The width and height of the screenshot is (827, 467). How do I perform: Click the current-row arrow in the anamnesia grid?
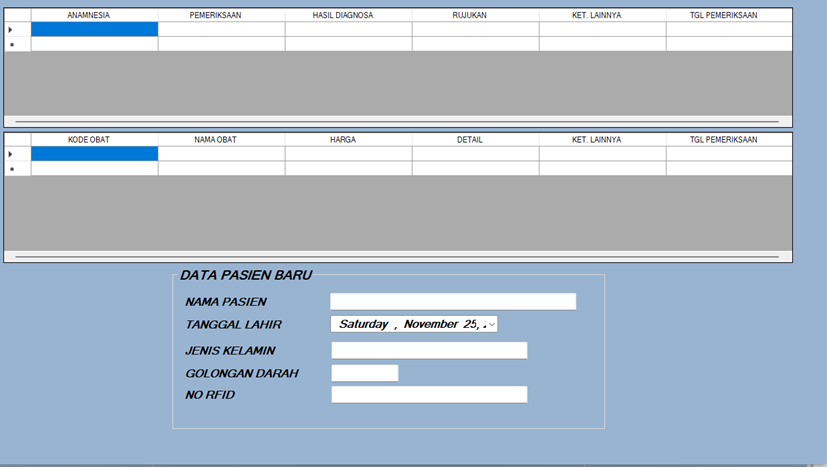[x=11, y=30]
